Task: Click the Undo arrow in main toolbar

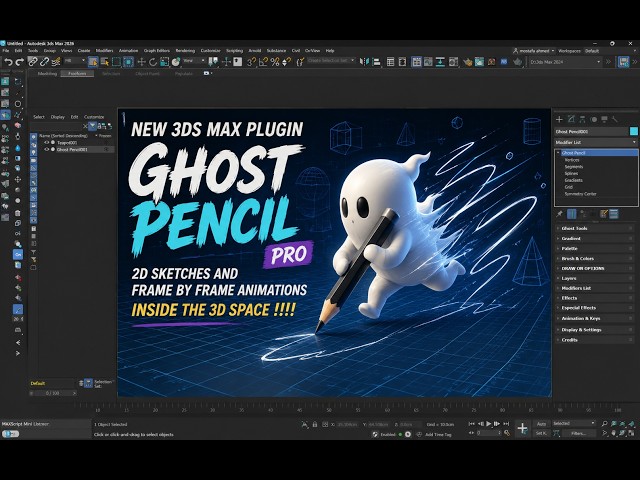Action: (x=9, y=62)
